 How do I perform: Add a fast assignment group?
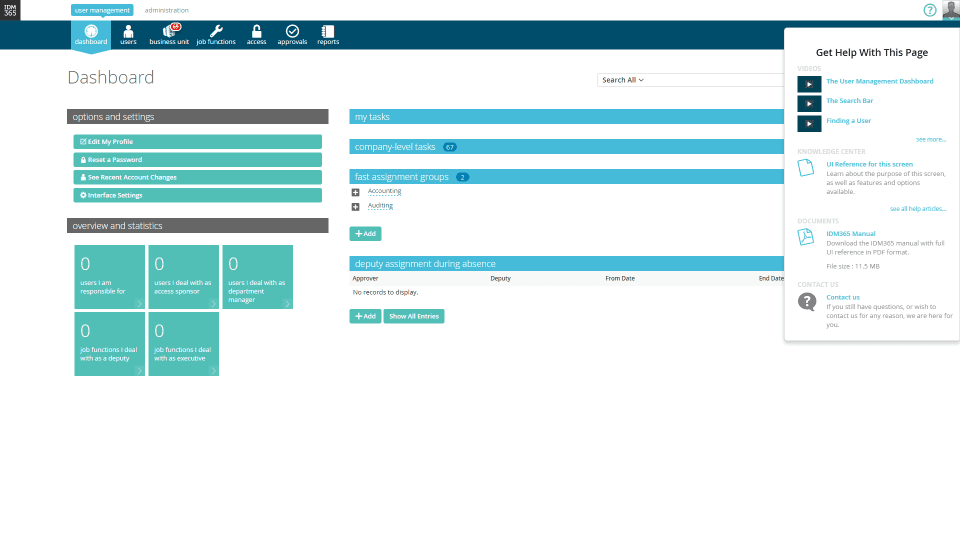[366, 234]
